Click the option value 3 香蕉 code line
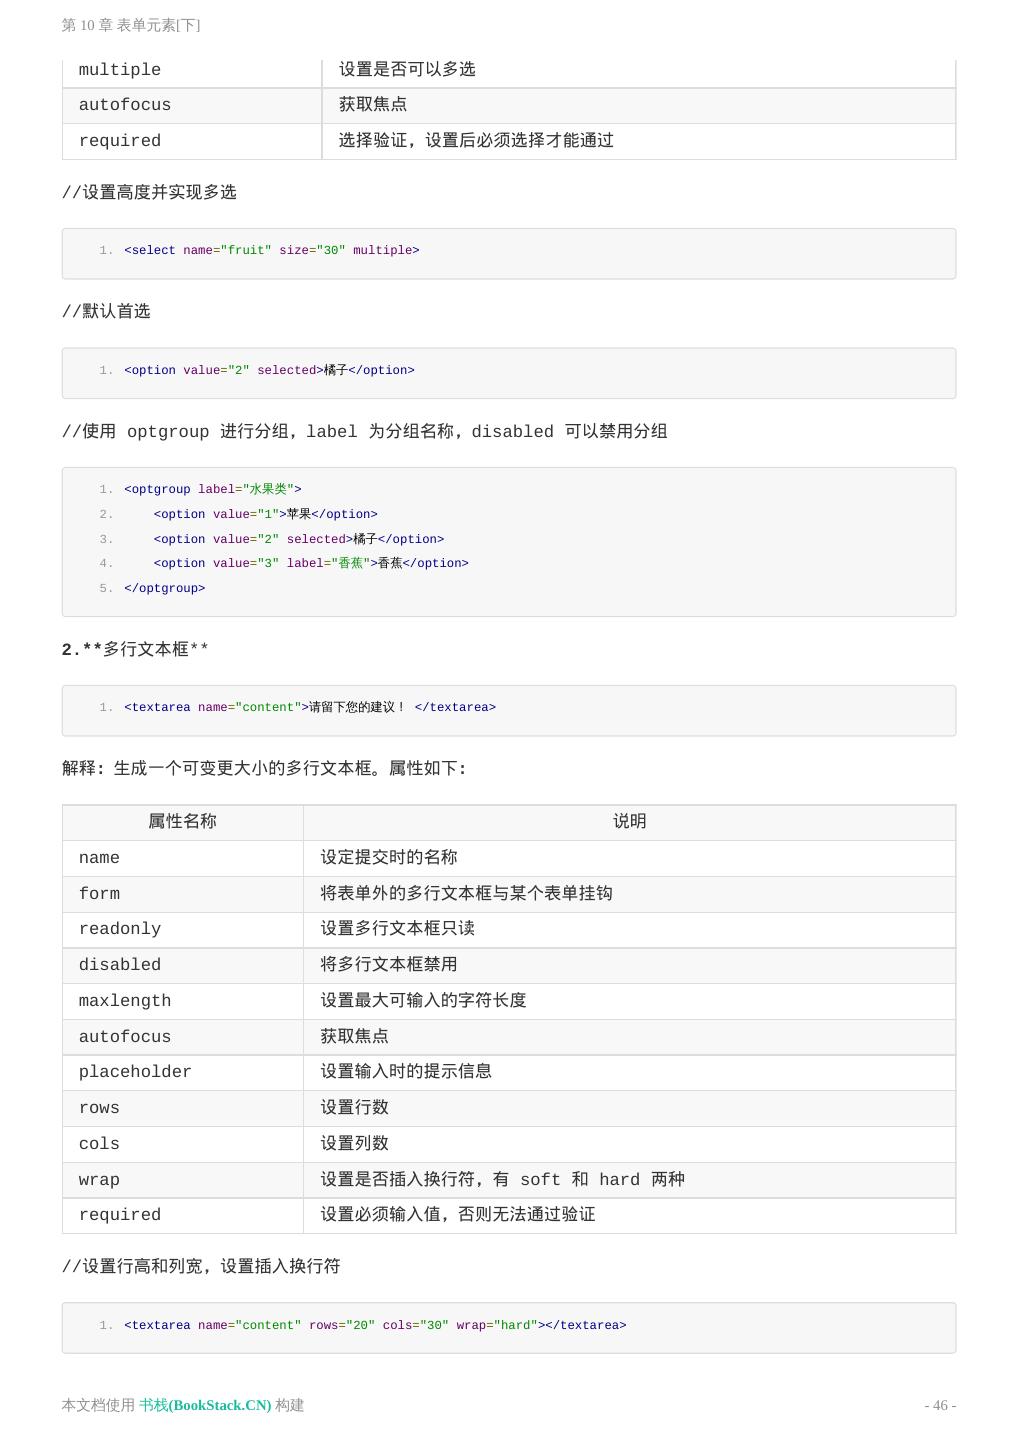The image size is (1019, 1440). click(x=311, y=563)
